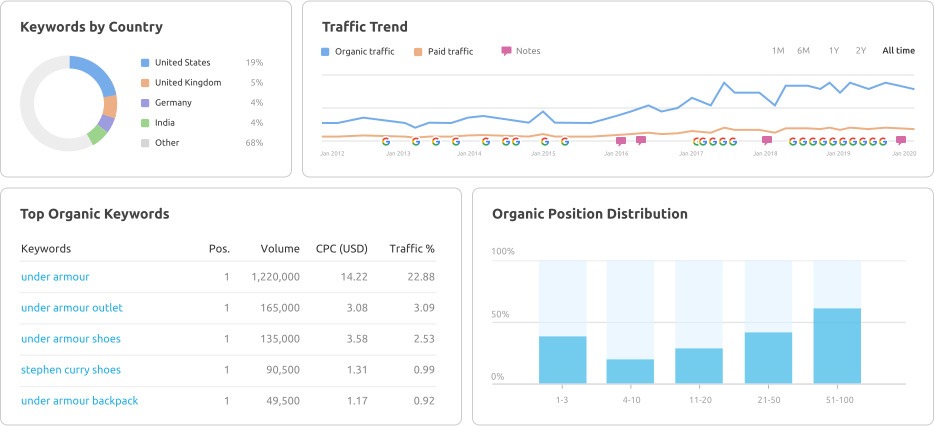
Task: Toggle the Organic traffic legend series
Action: point(357,51)
